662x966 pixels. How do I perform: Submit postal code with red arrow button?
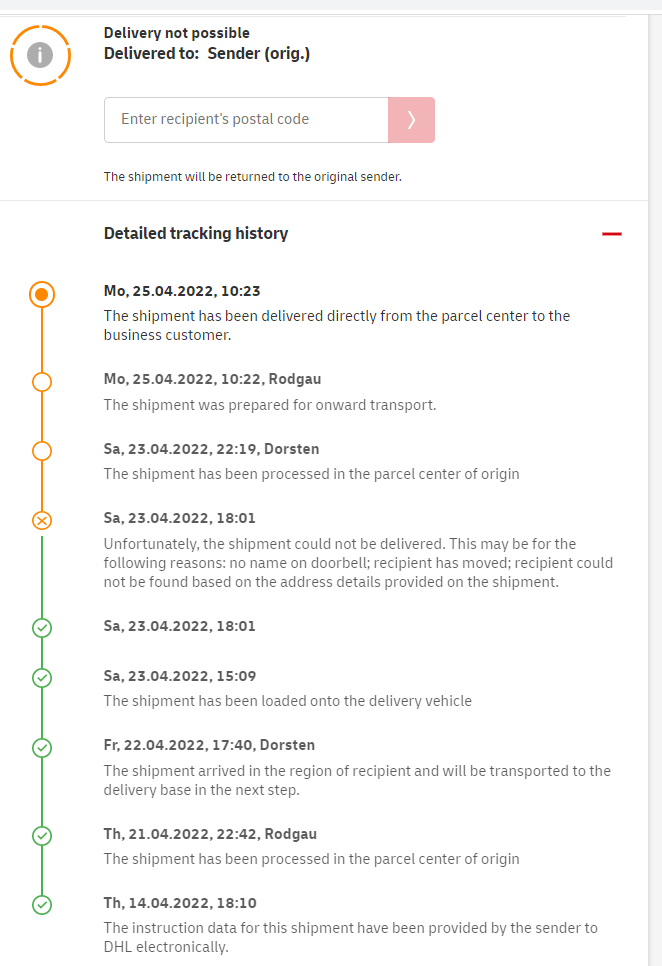(x=411, y=120)
